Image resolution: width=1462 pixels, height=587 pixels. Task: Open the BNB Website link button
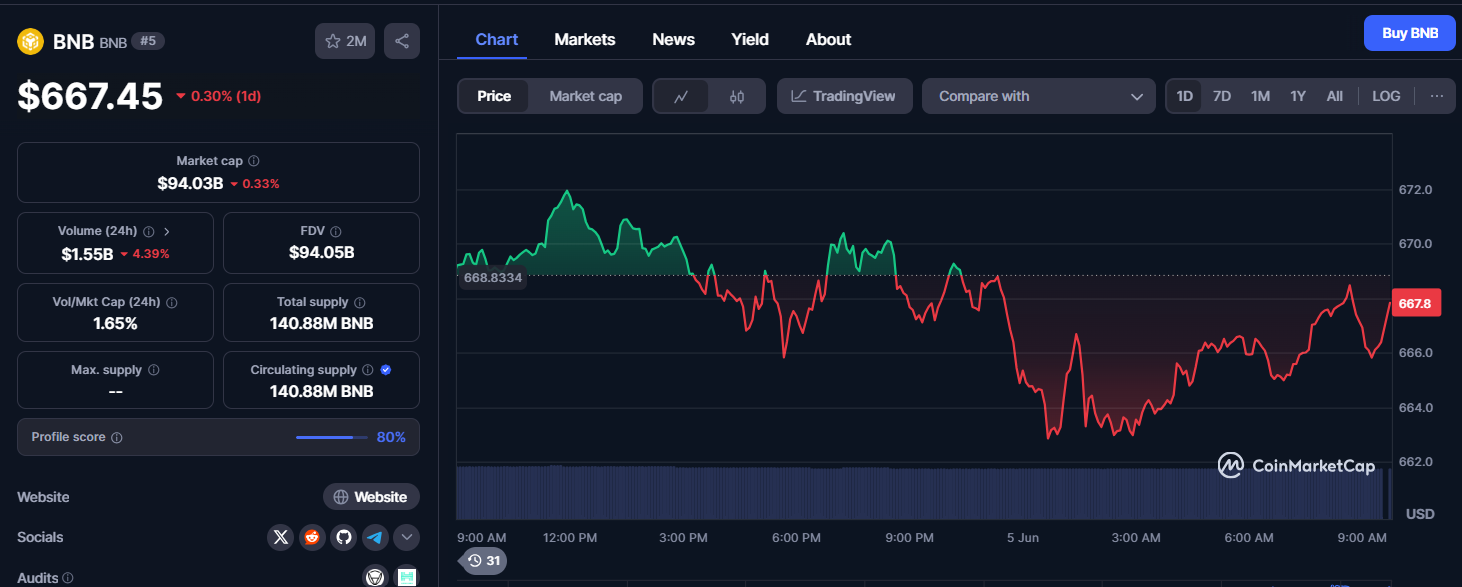click(x=371, y=497)
